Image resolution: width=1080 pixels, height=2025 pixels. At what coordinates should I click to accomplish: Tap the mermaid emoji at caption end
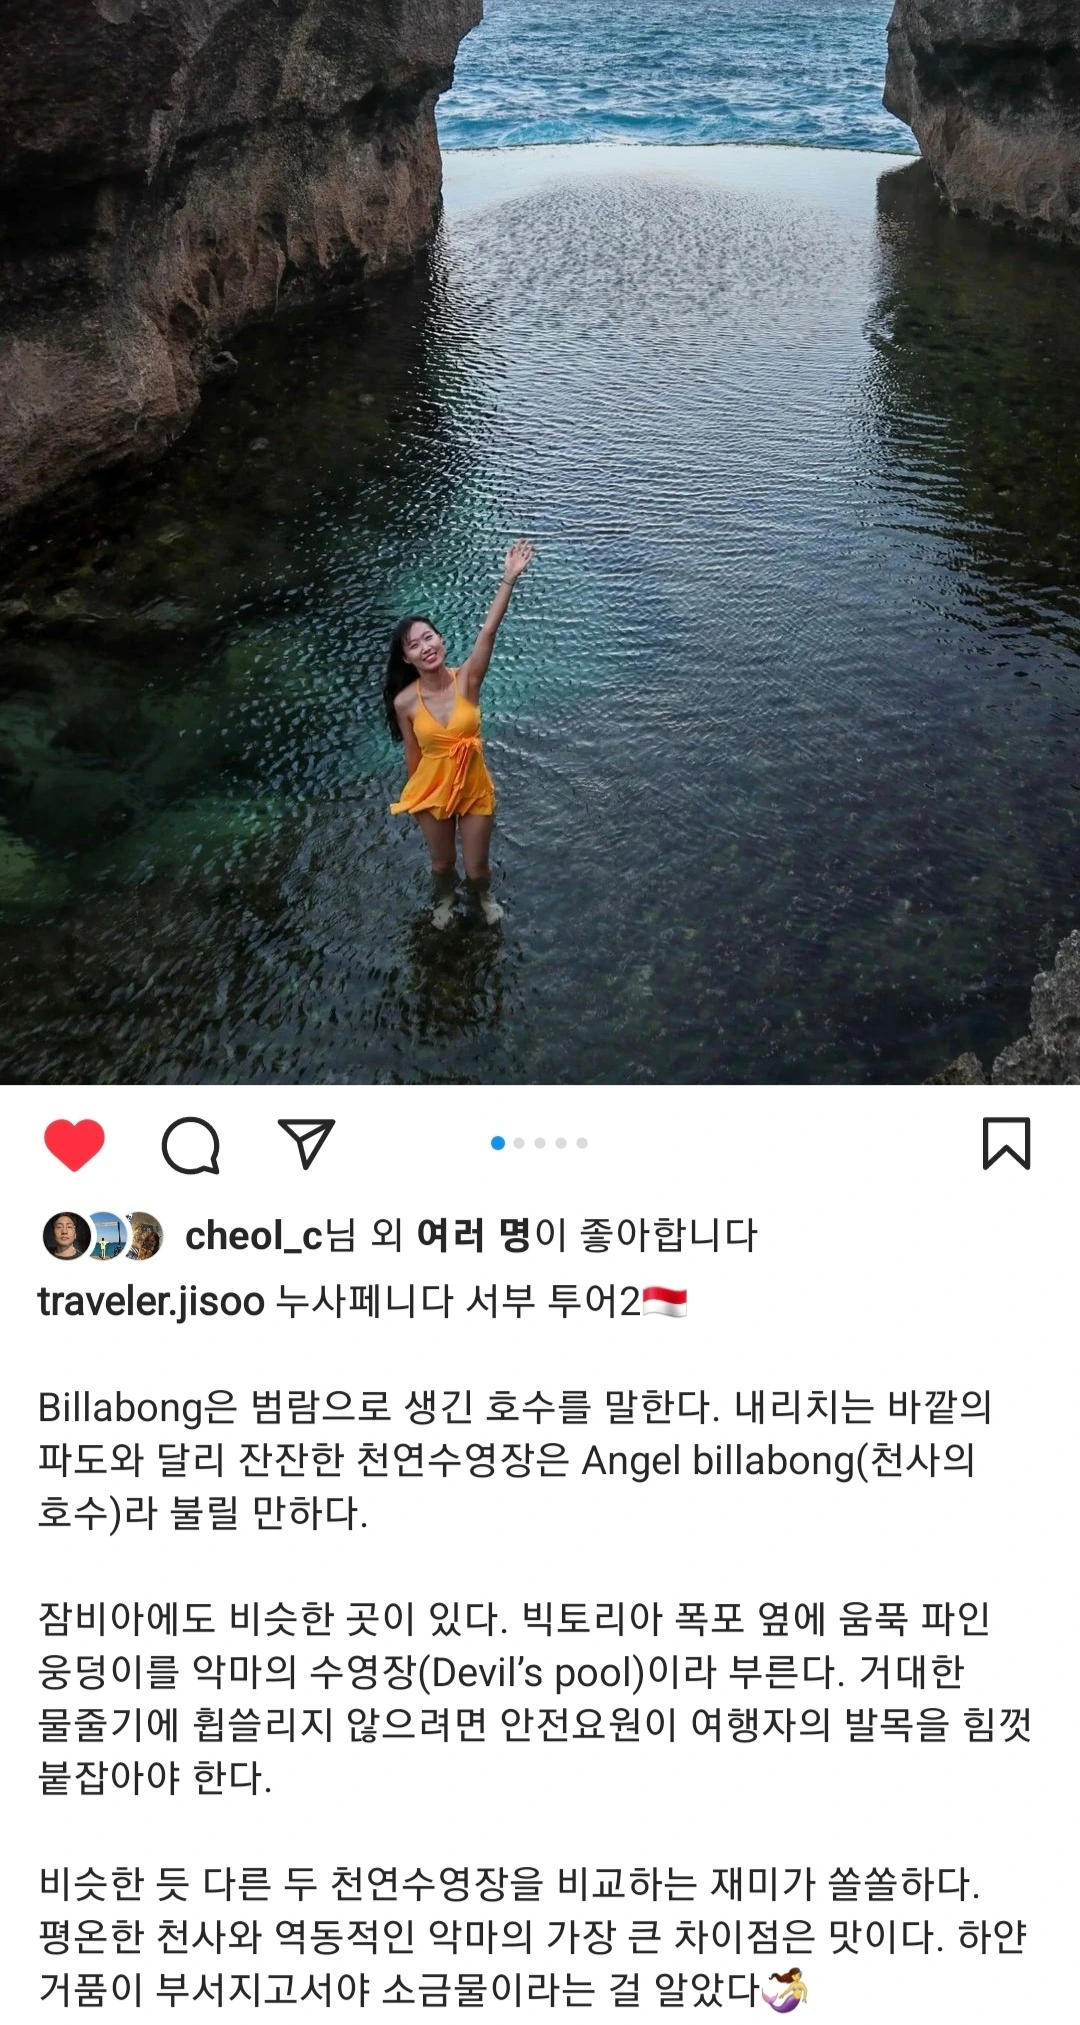click(785, 1989)
